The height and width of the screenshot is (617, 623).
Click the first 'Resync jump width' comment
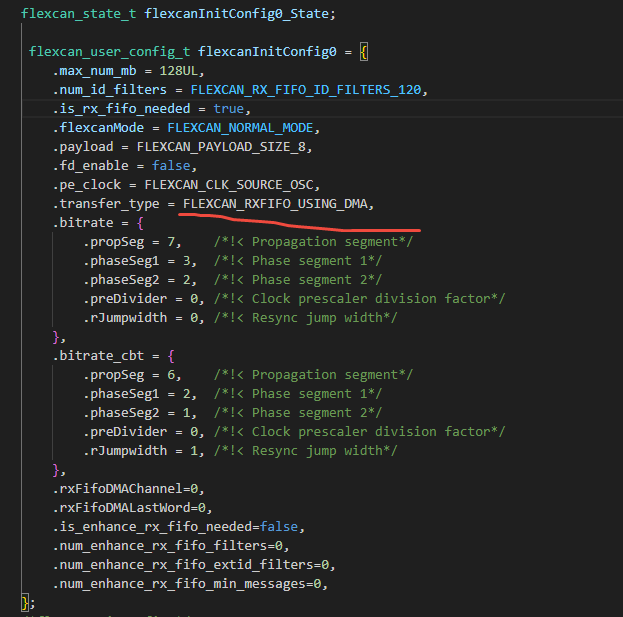[306, 318]
